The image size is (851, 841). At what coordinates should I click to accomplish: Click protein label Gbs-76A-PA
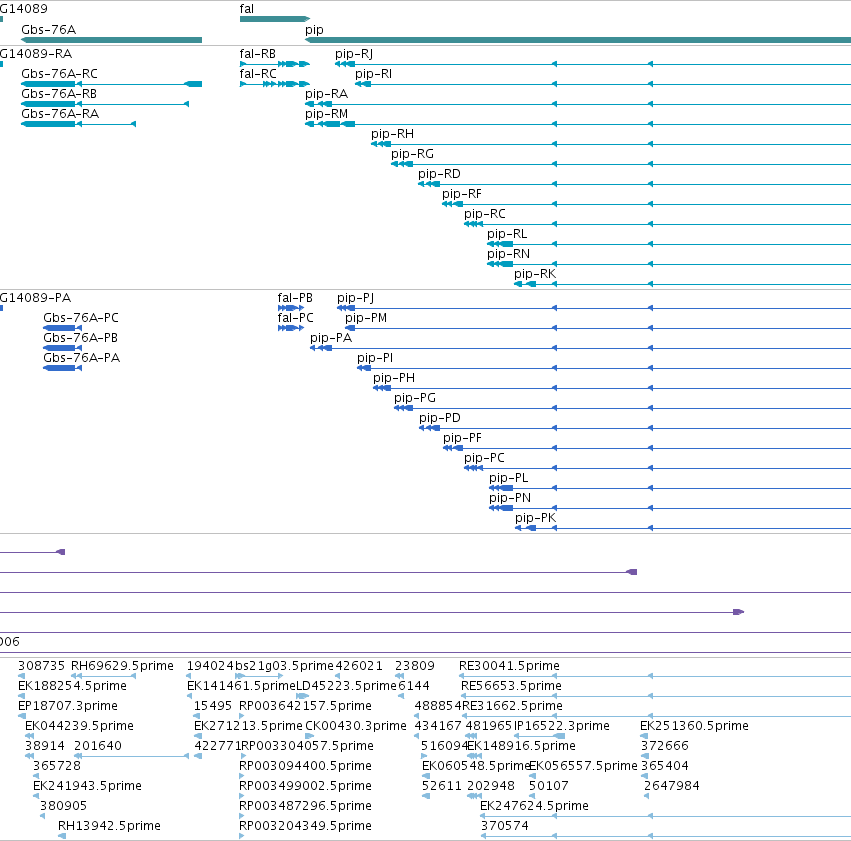pos(81,358)
